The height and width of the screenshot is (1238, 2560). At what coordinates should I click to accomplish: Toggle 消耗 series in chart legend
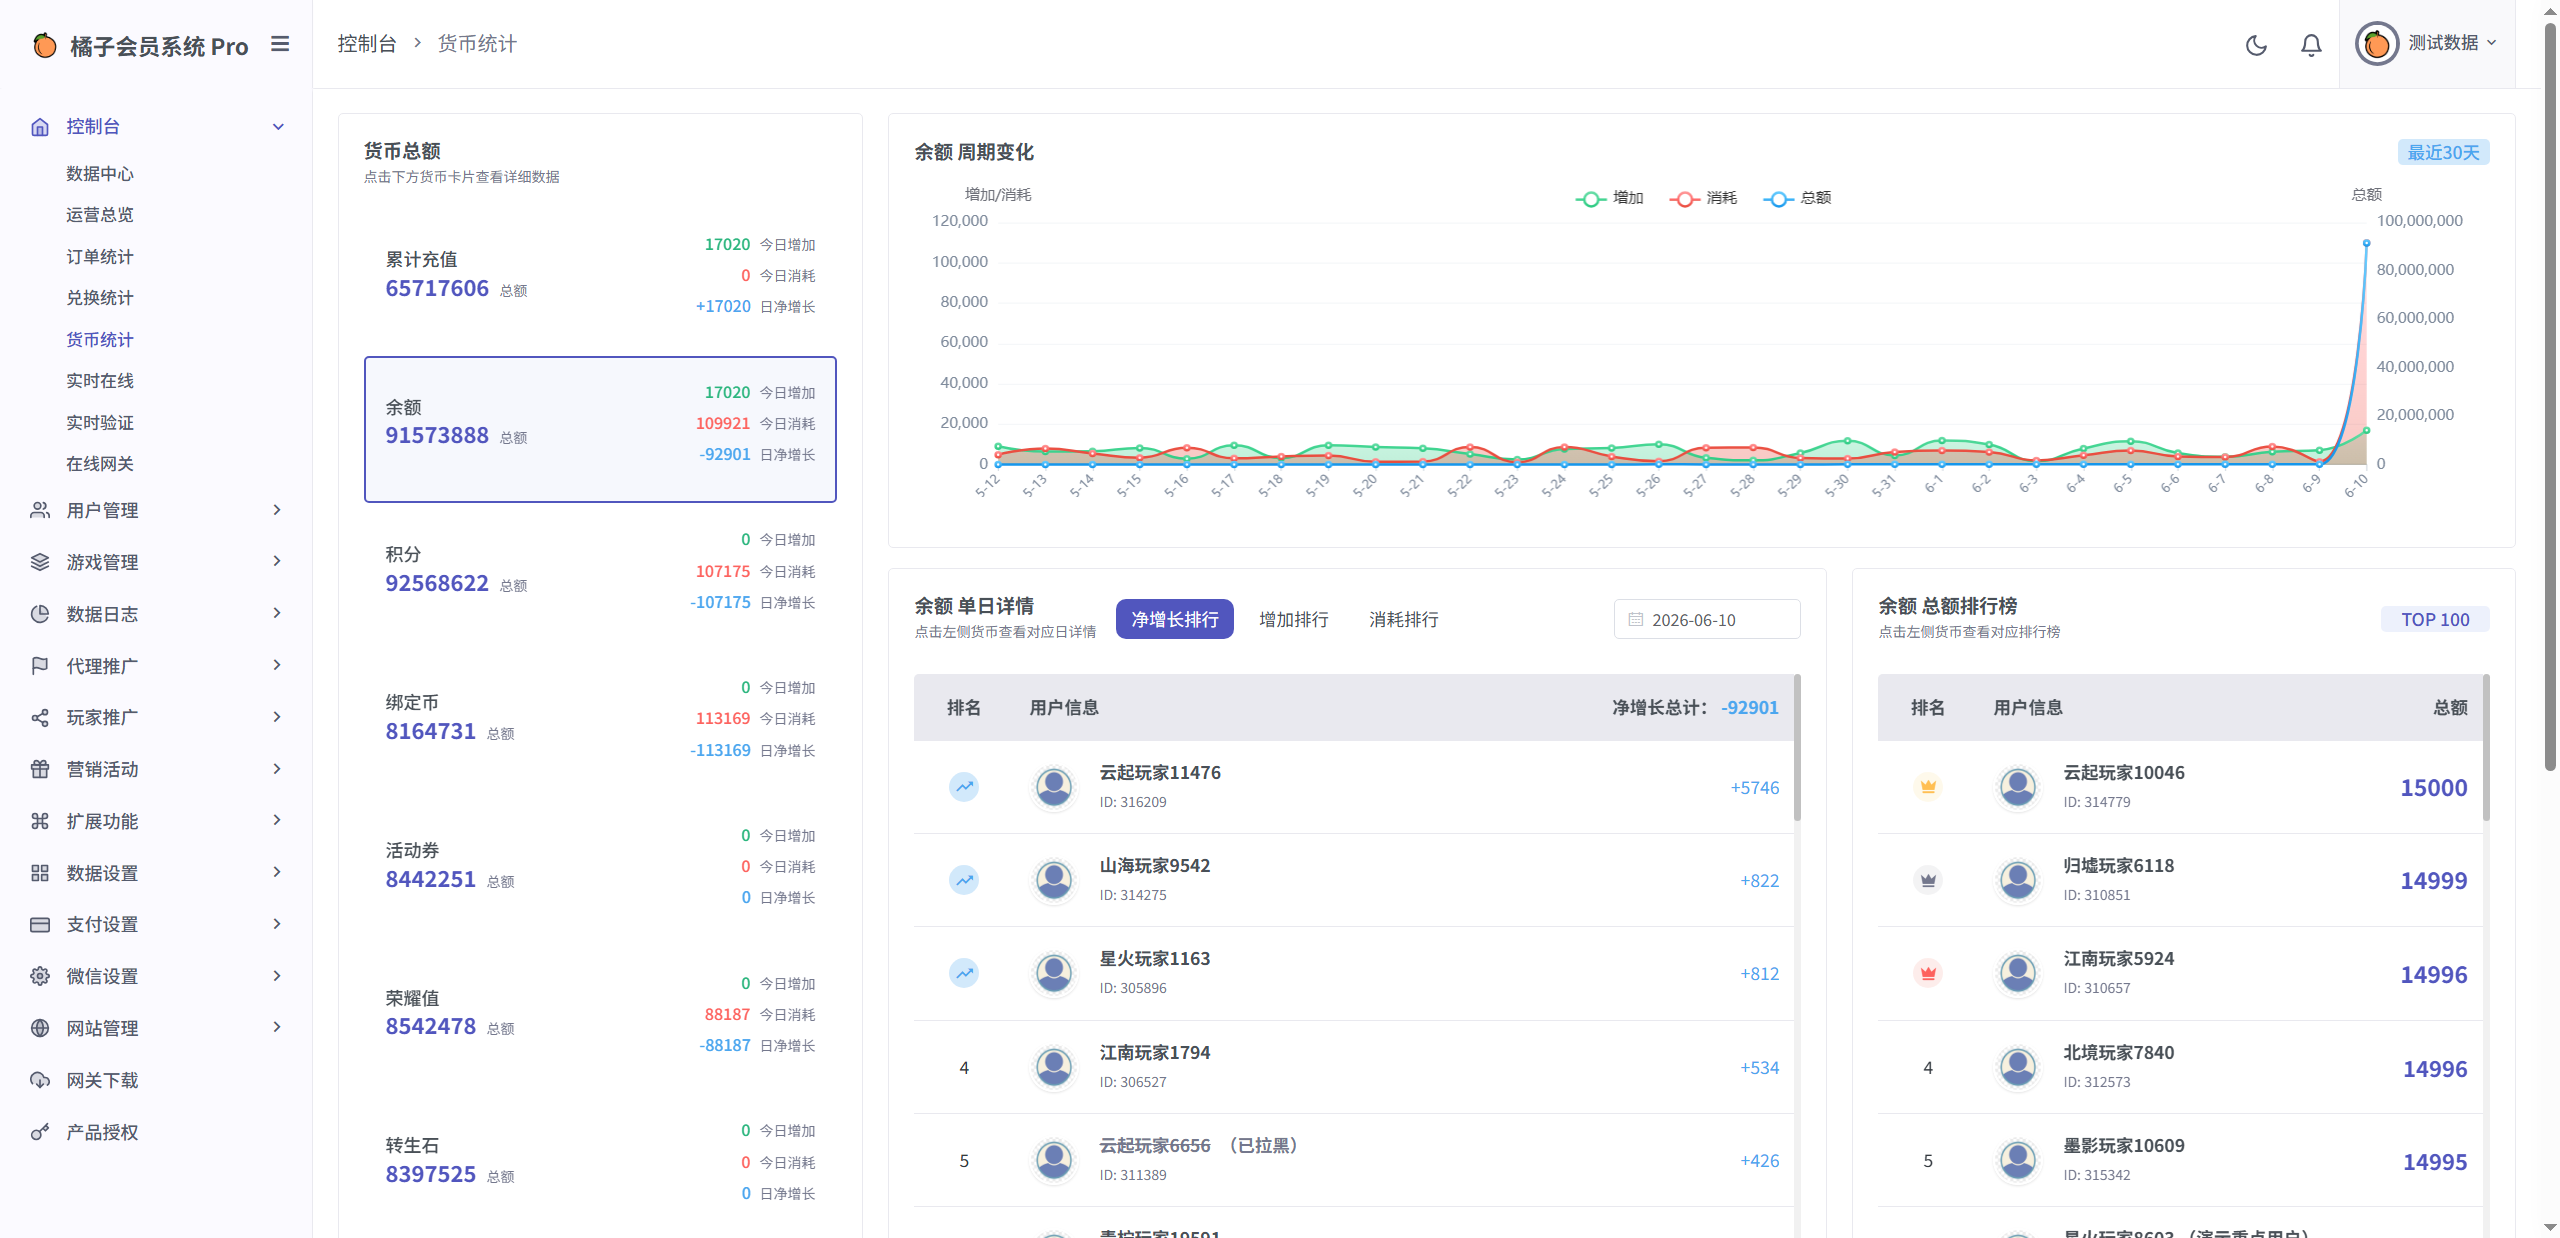coord(1703,198)
